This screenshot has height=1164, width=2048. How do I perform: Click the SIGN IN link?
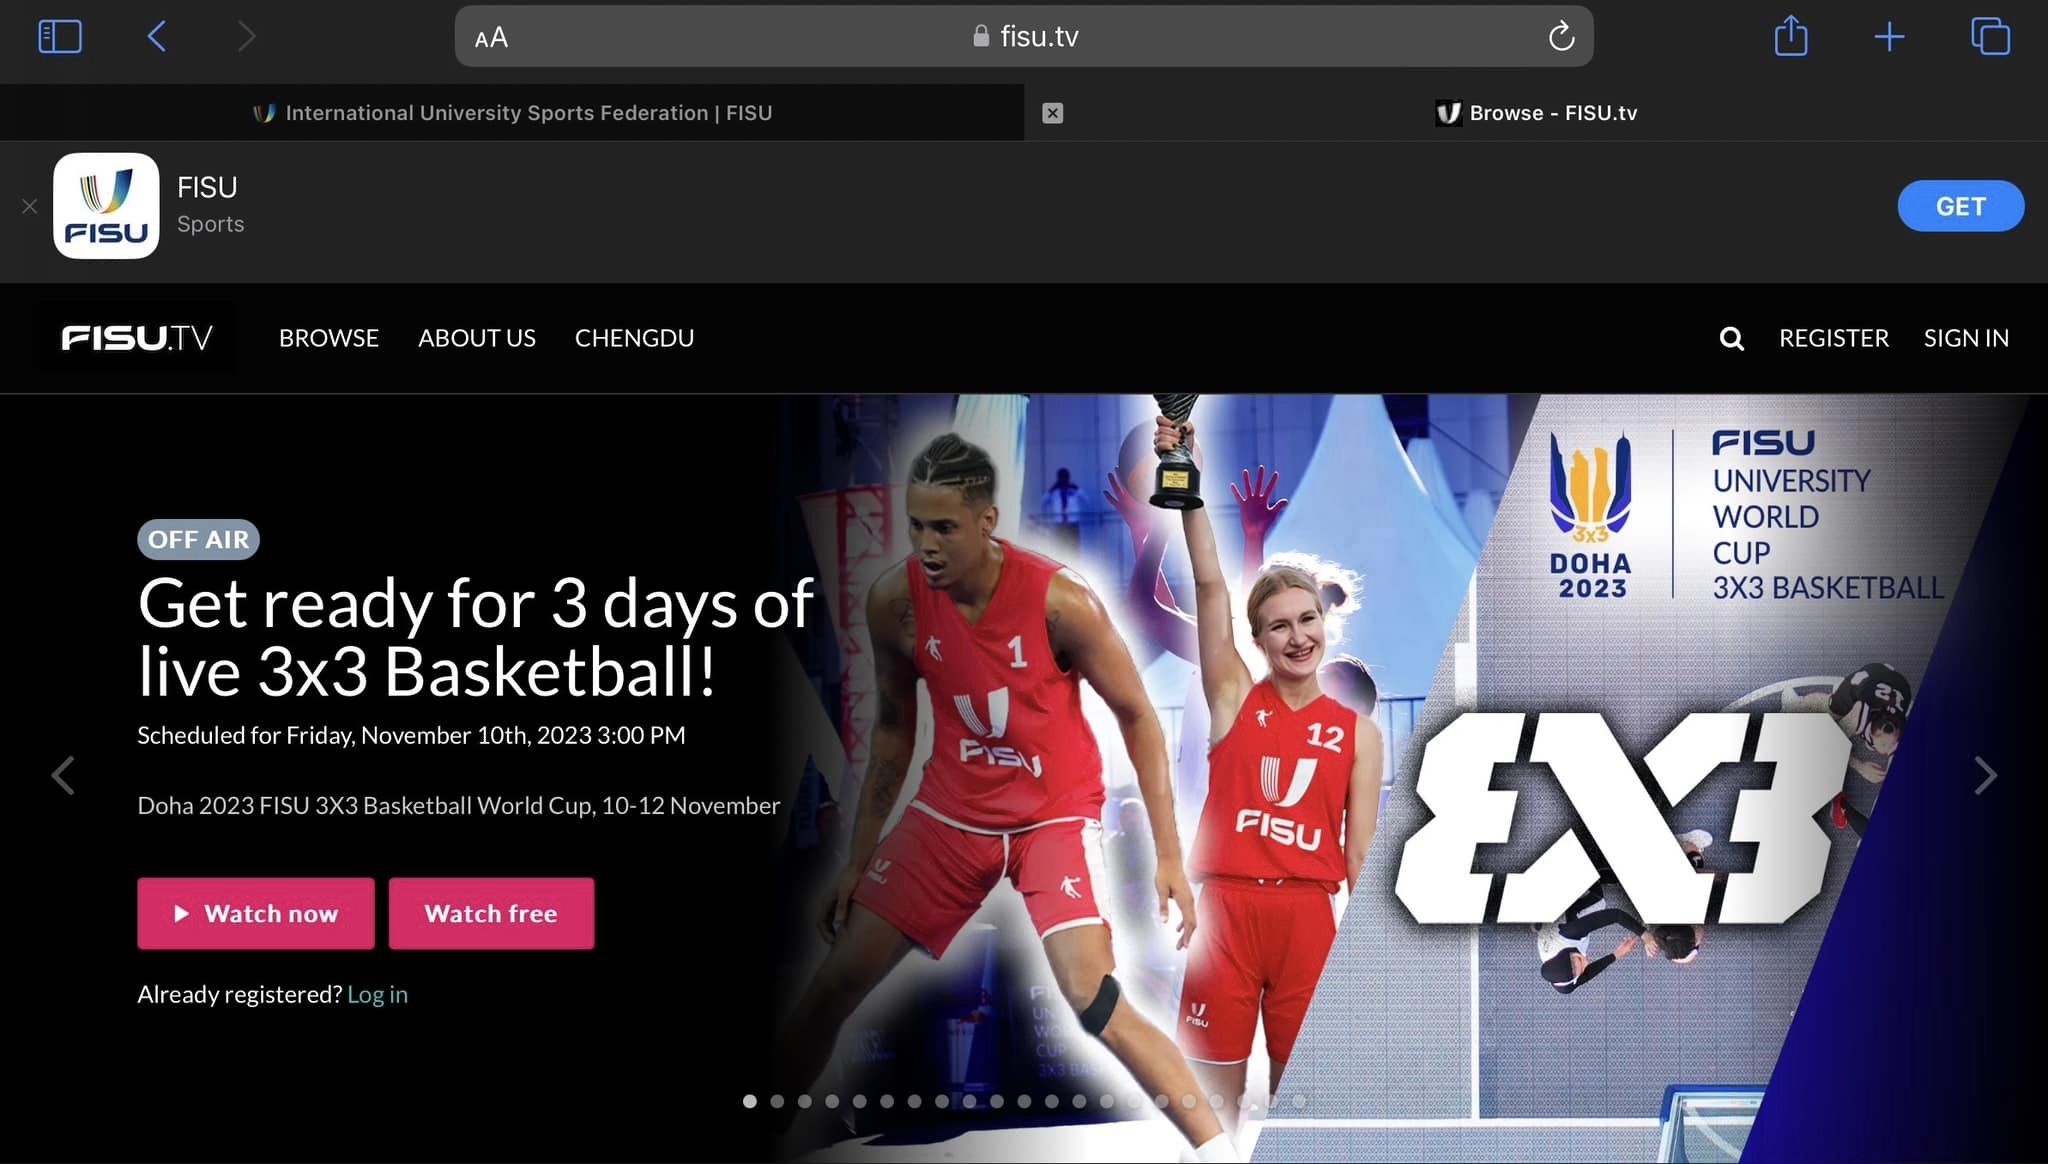(x=1966, y=338)
